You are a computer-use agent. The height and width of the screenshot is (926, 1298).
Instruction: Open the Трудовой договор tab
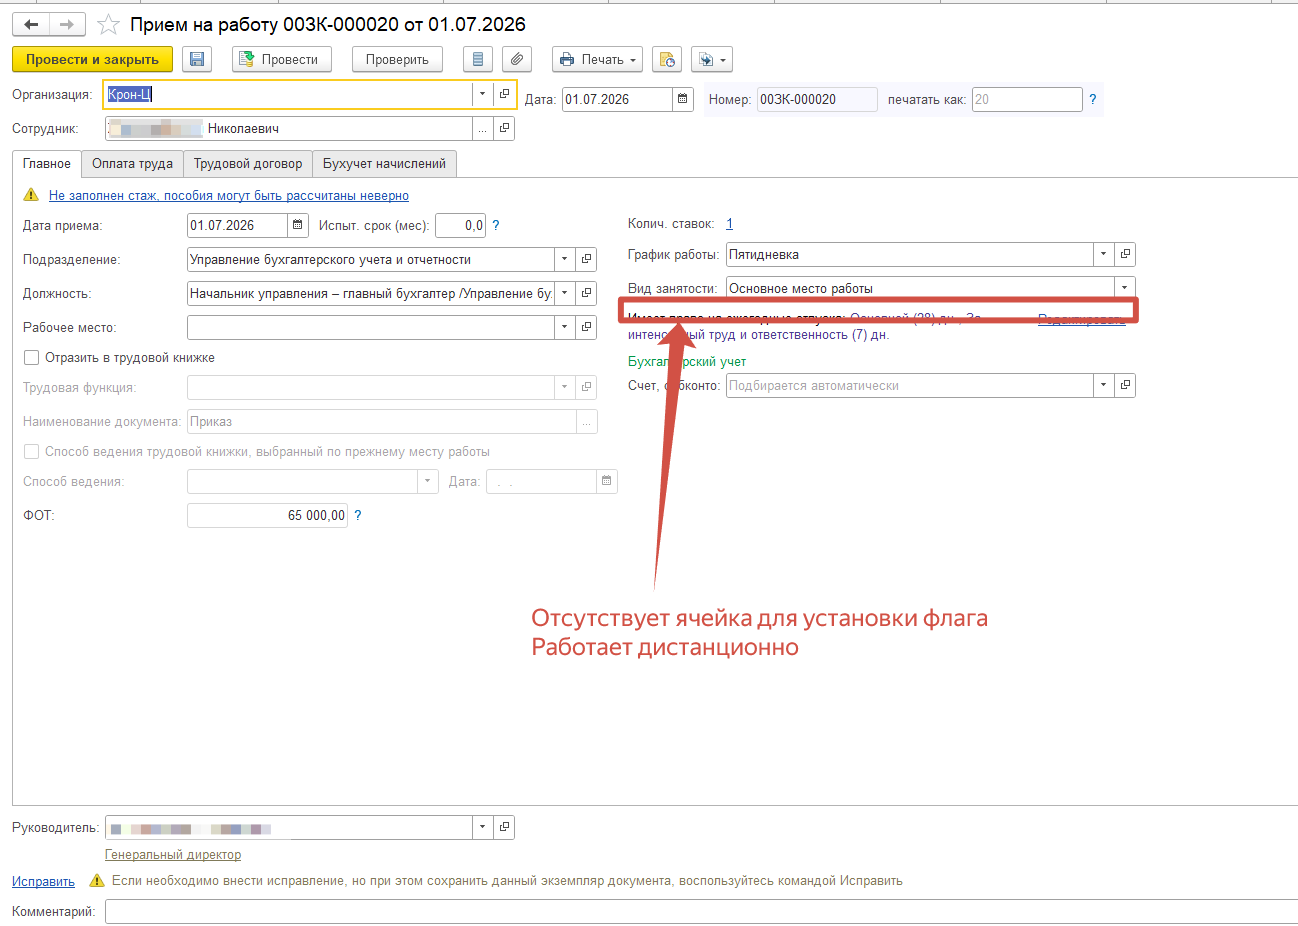248,163
